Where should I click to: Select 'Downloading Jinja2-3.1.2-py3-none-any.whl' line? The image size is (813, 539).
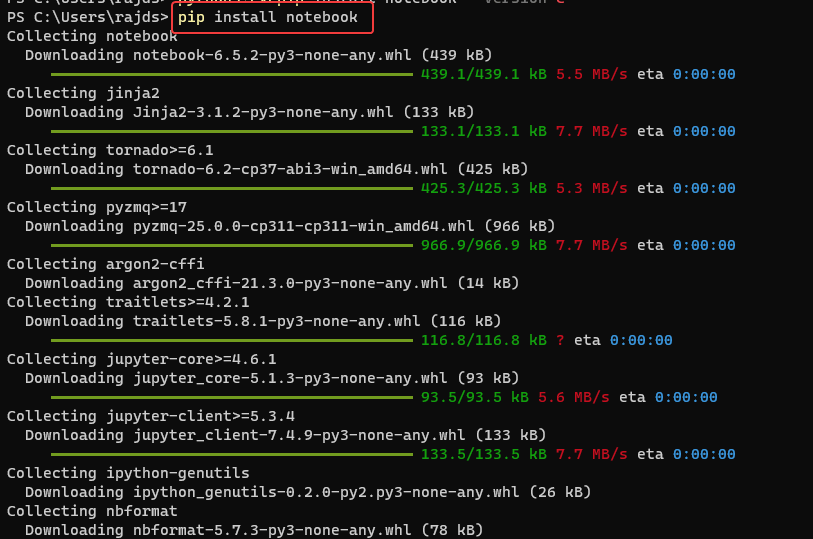(249, 112)
